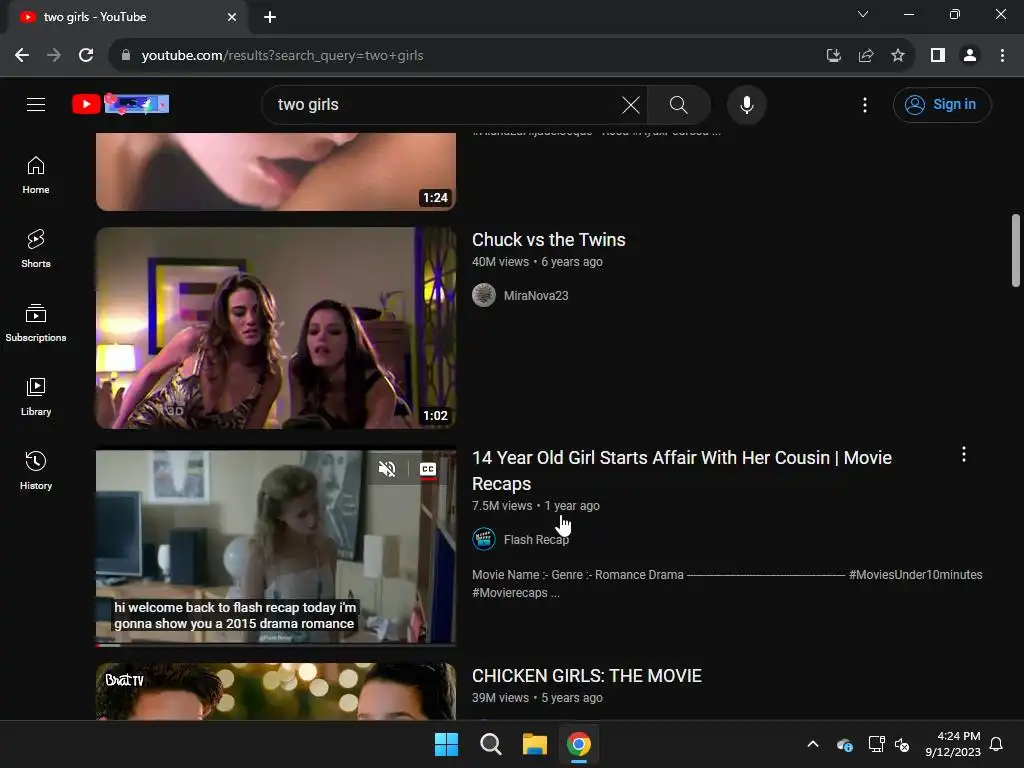Click the Brat TV Chicken Girls thumbnail
1024x768 pixels.
point(276,692)
